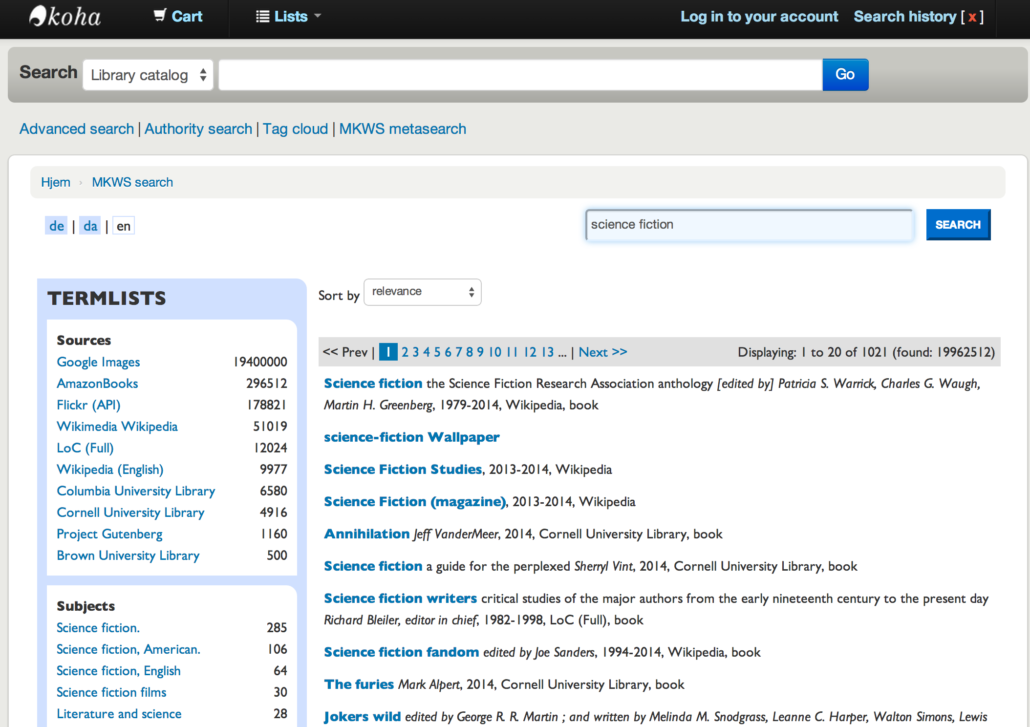The height and width of the screenshot is (727, 1030).
Task: Click the 'Displaying: 1 to 20 of 1021' text
Action: 812,352
